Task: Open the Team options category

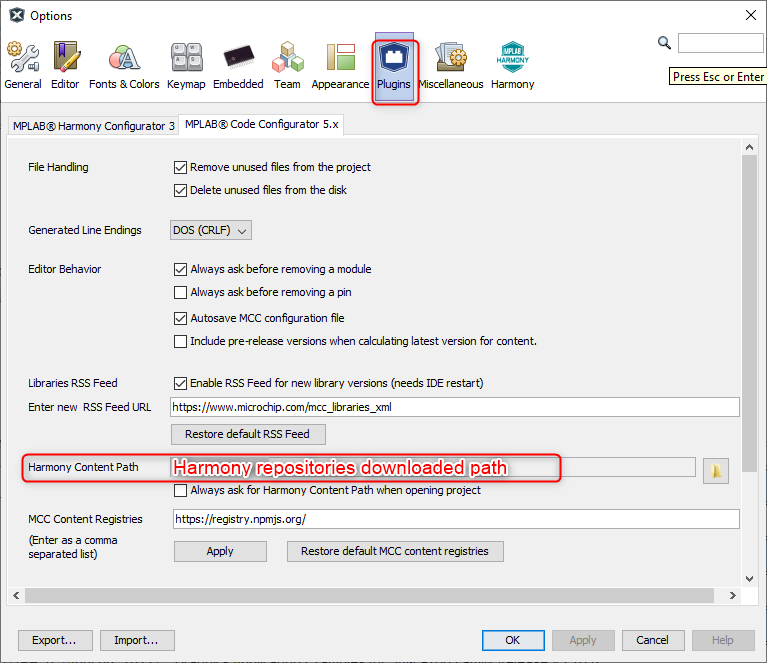Action: pos(287,66)
